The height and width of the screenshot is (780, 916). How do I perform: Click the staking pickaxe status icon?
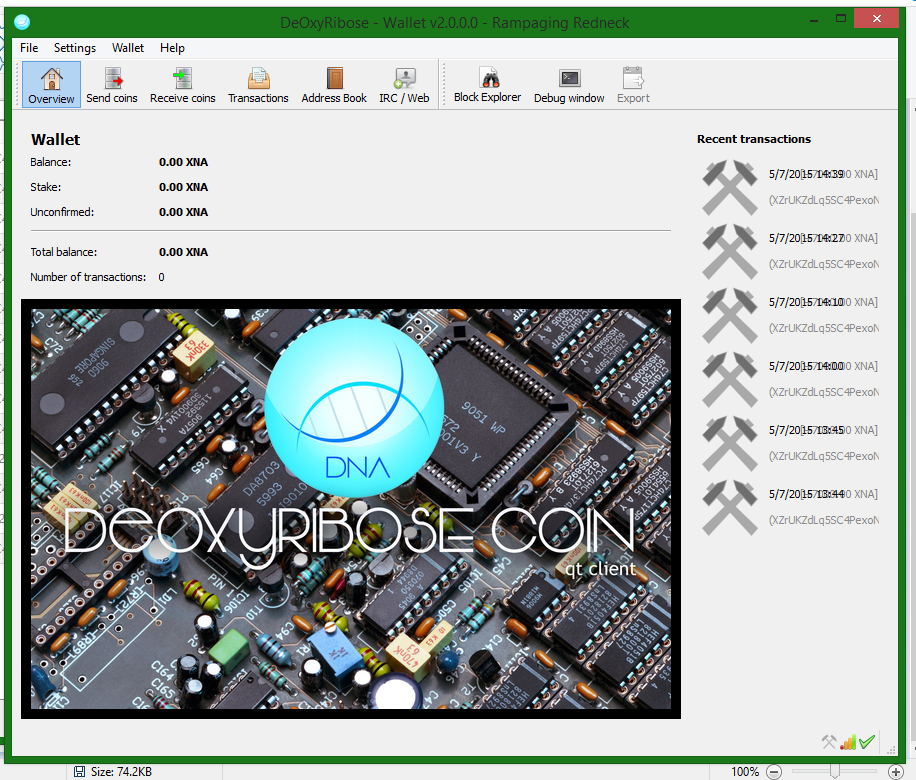click(x=829, y=742)
